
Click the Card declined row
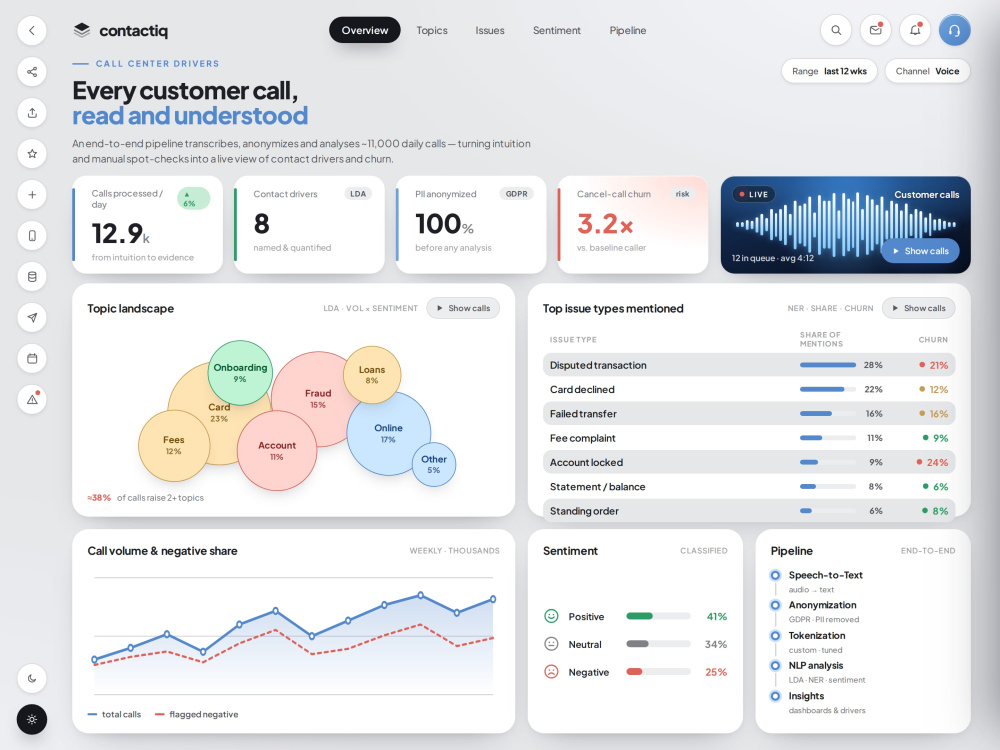coord(749,389)
